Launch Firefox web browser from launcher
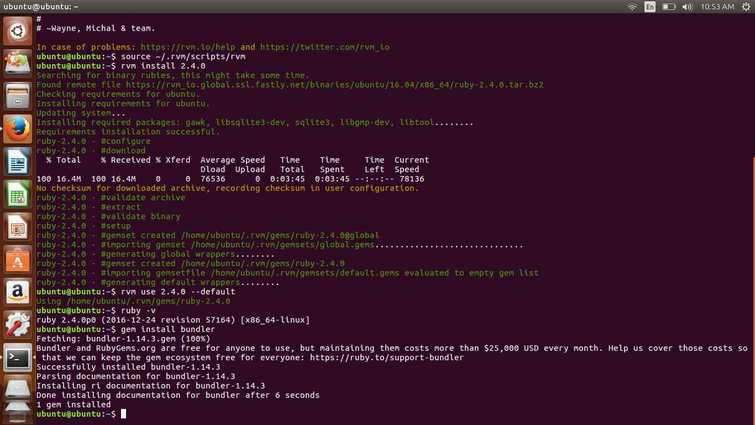755x425 pixels. 17,129
